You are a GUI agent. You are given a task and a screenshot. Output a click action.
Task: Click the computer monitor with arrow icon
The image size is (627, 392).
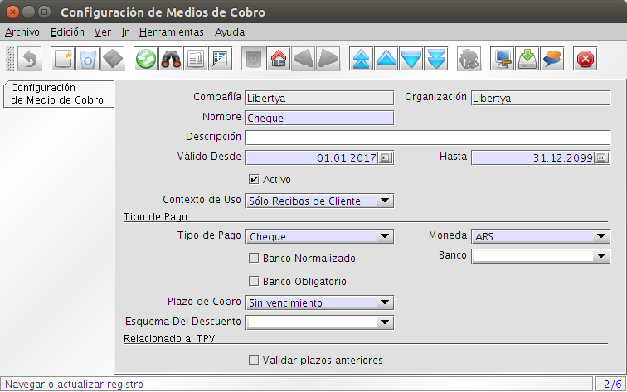(x=502, y=59)
